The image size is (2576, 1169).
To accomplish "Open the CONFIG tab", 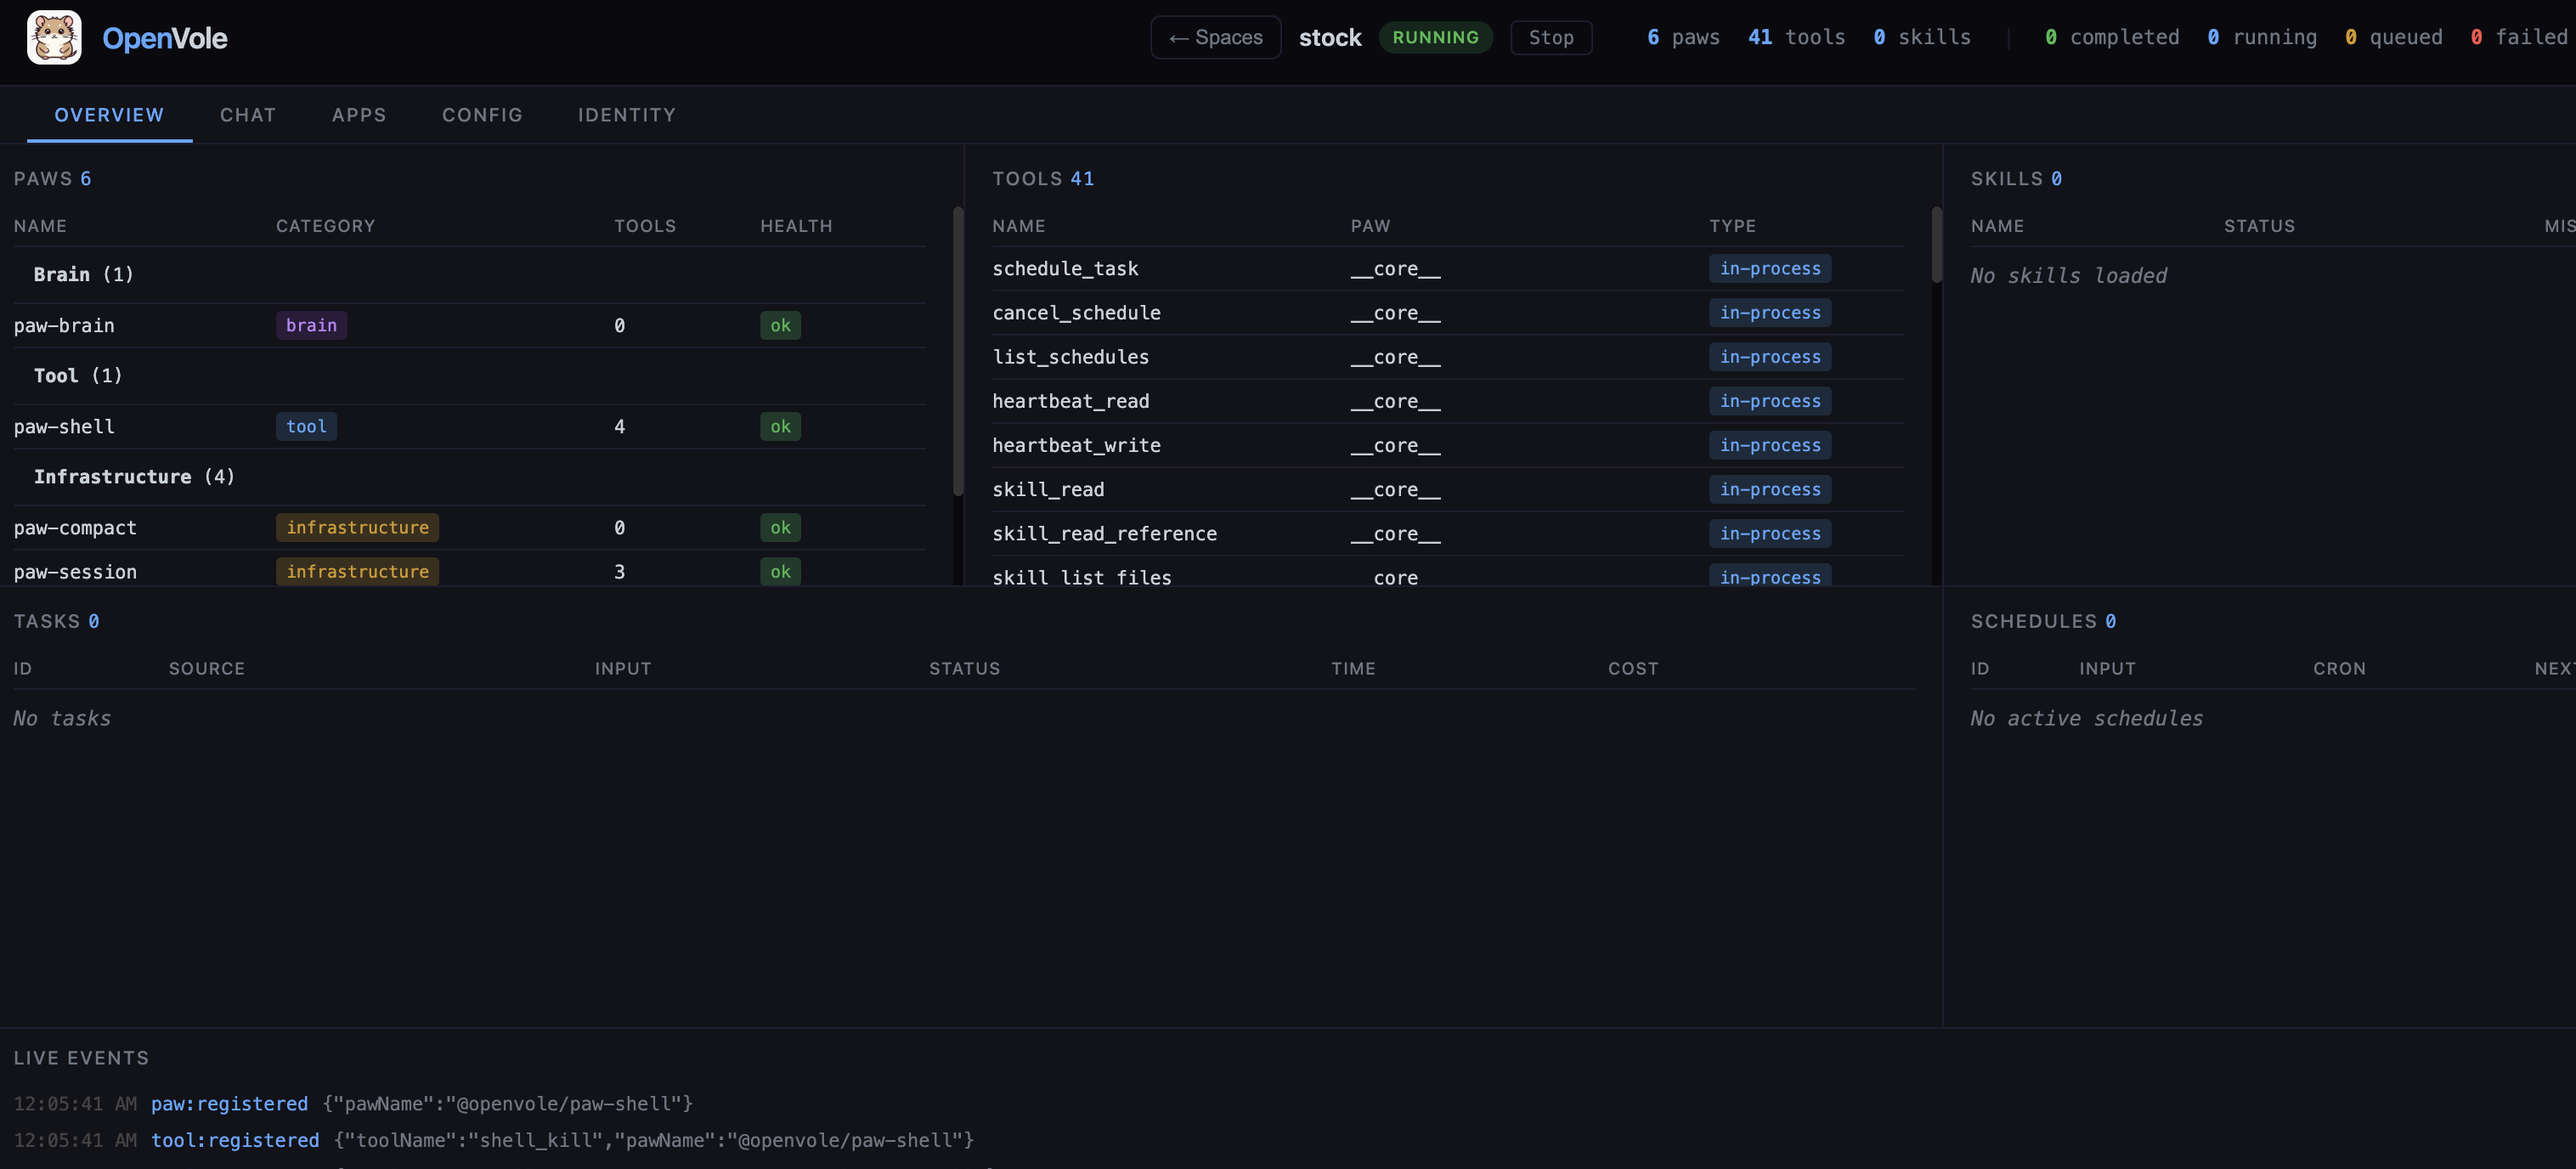I will 482,115.
